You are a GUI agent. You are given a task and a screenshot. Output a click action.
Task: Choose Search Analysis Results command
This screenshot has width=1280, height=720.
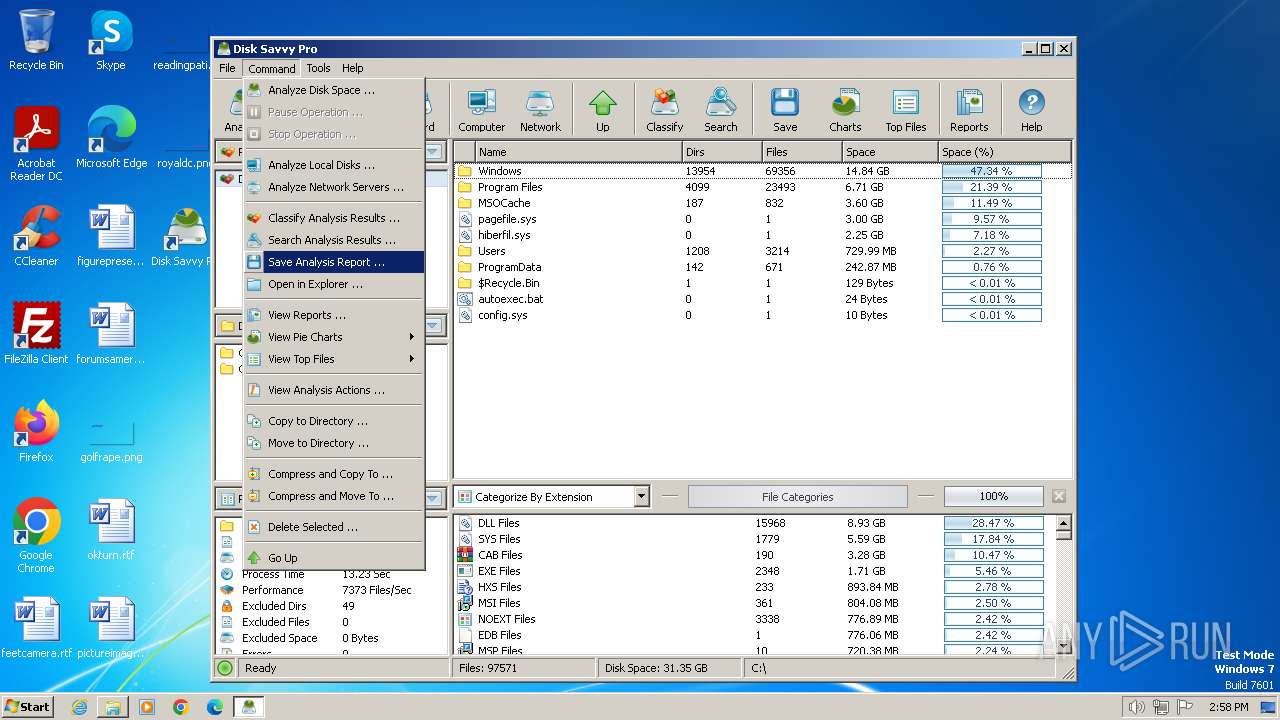click(334, 240)
